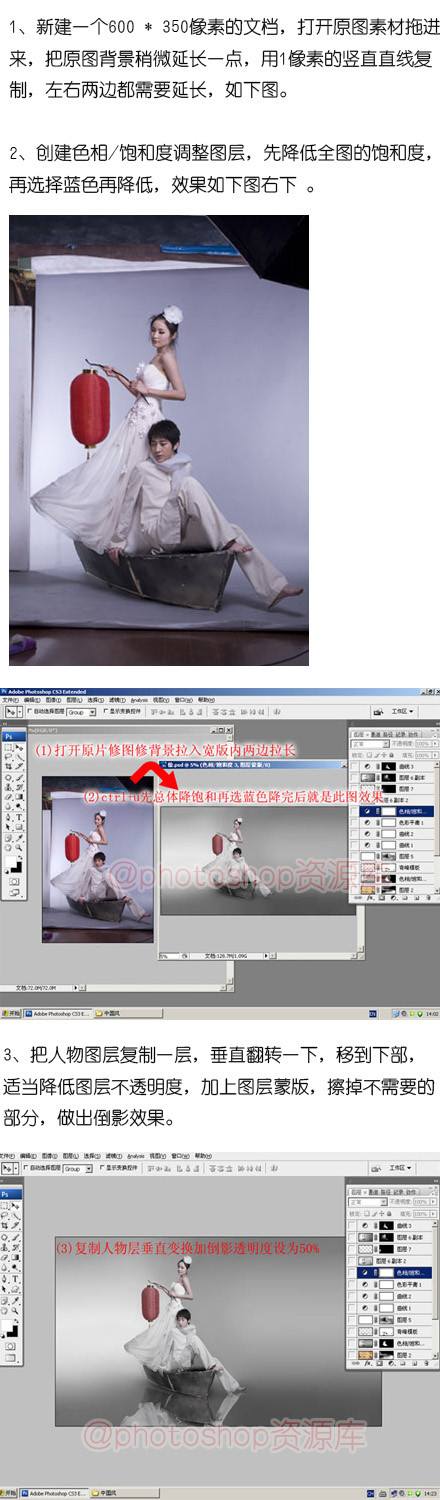
Task: Open Group dropdown in two-document window options bar
Action: (x=82, y=711)
